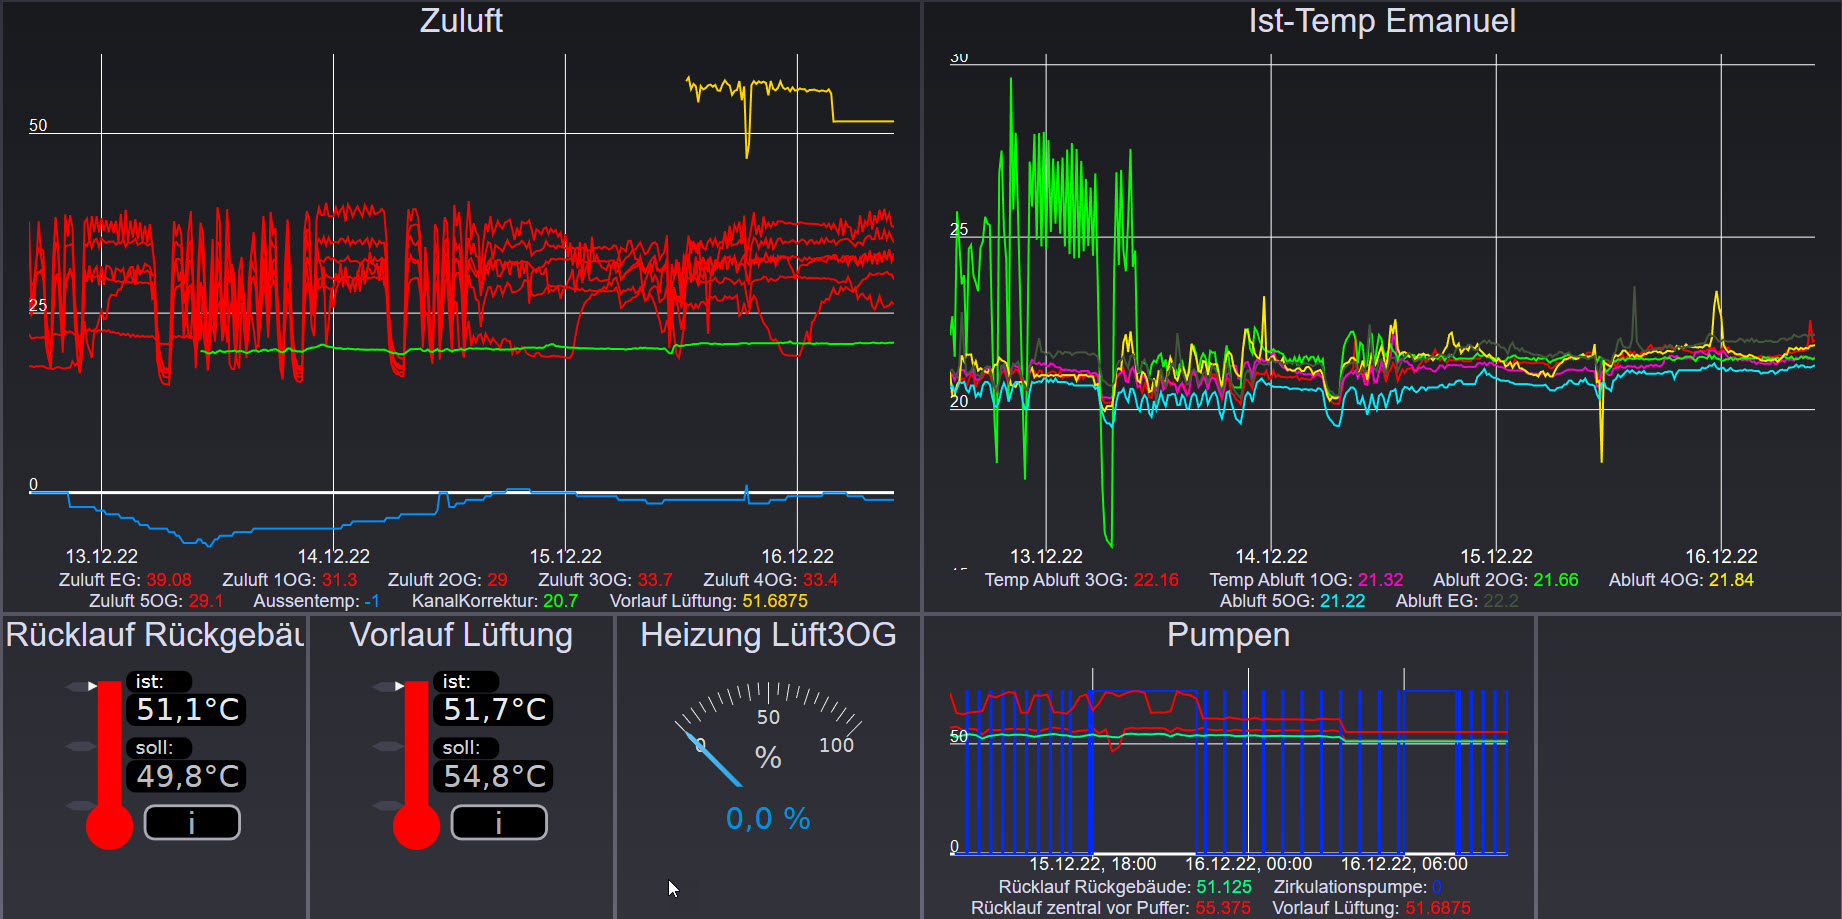This screenshot has height=919, width=1842.
Task: Click the Zuluft chart title
Action: tap(461, 21)
